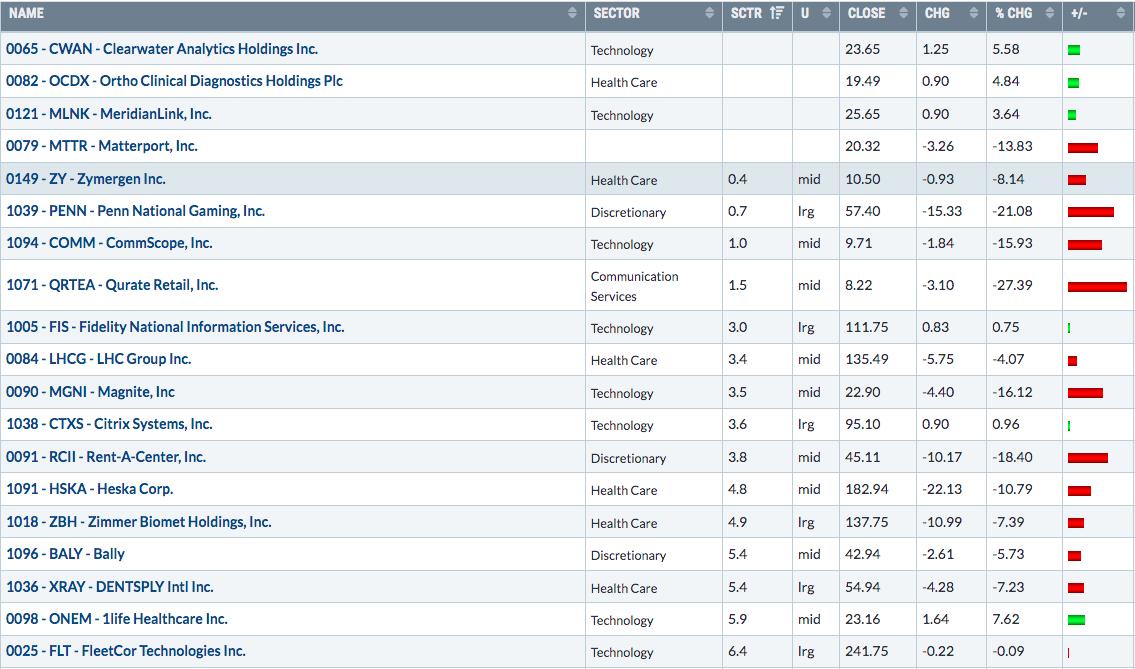Open the HSKA Heska Corp. link

[90, 489]
